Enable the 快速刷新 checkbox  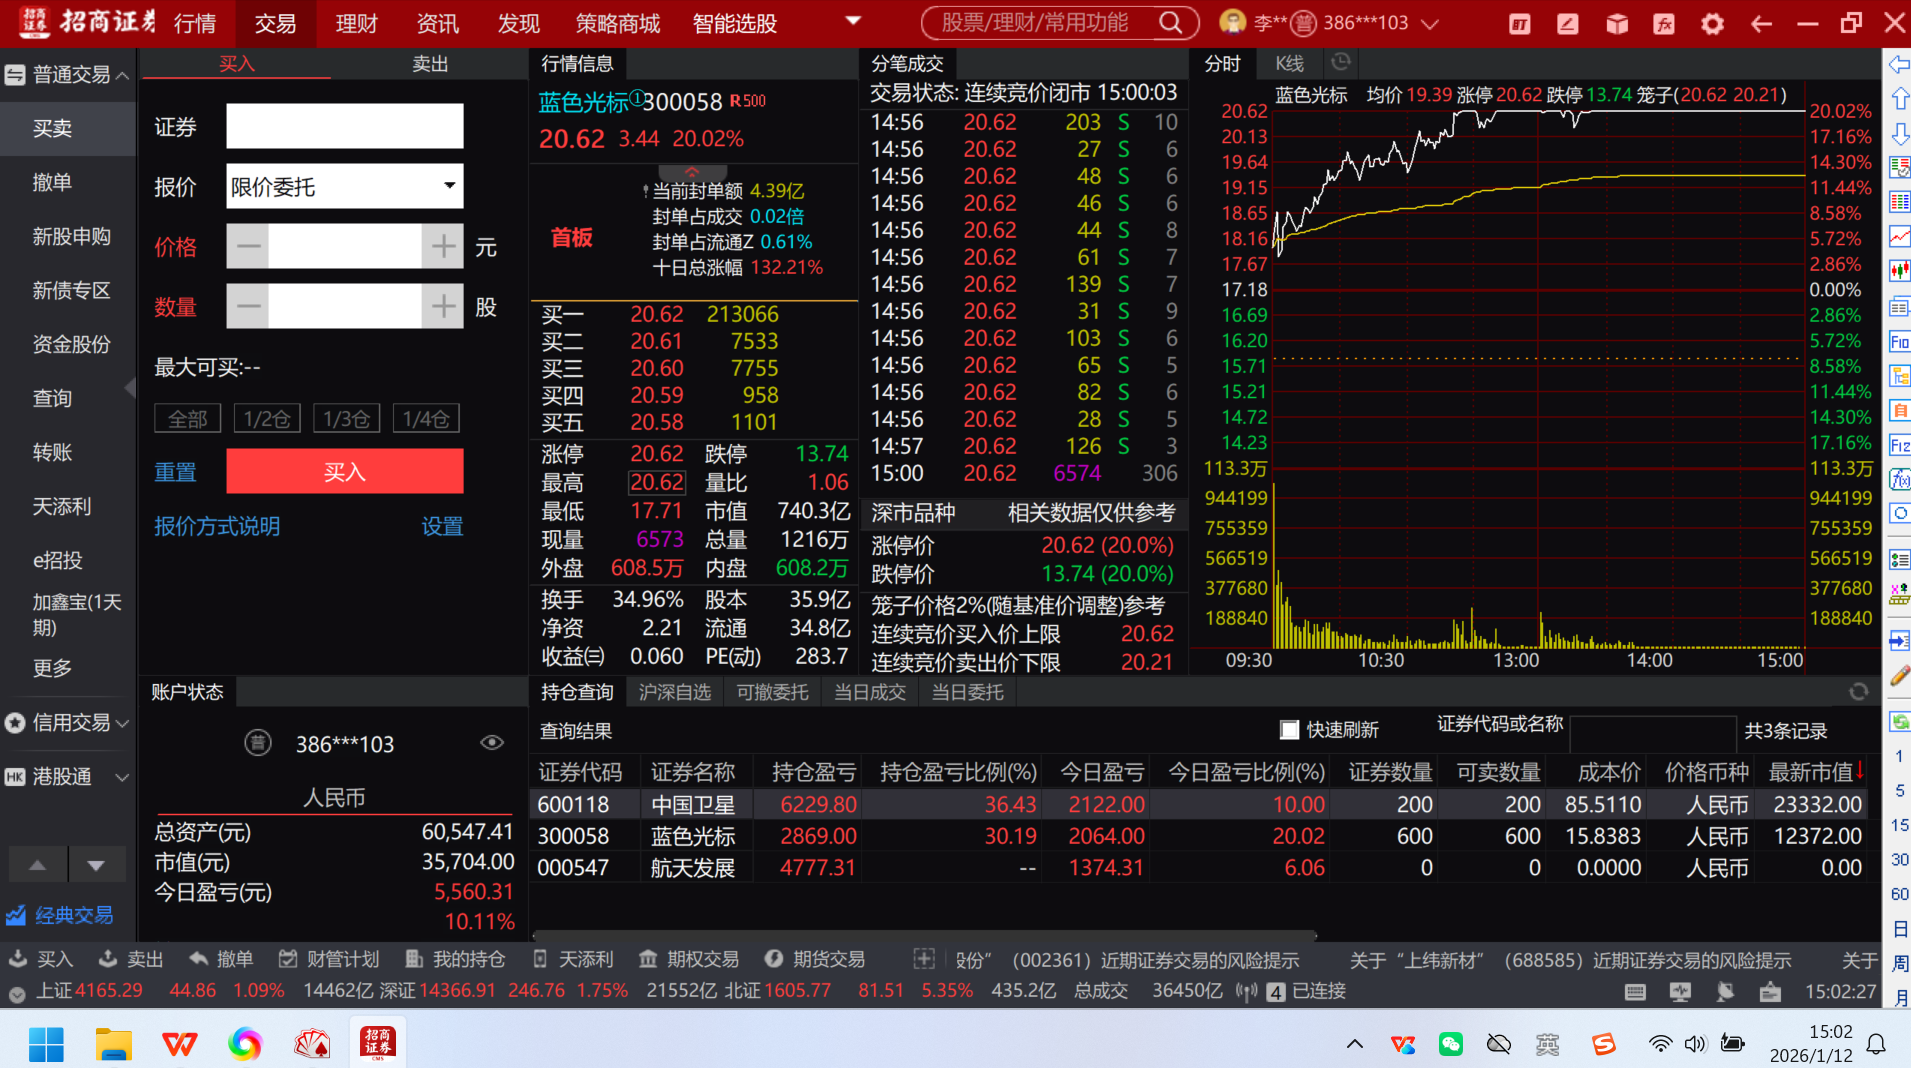[x=1290, y=730]
